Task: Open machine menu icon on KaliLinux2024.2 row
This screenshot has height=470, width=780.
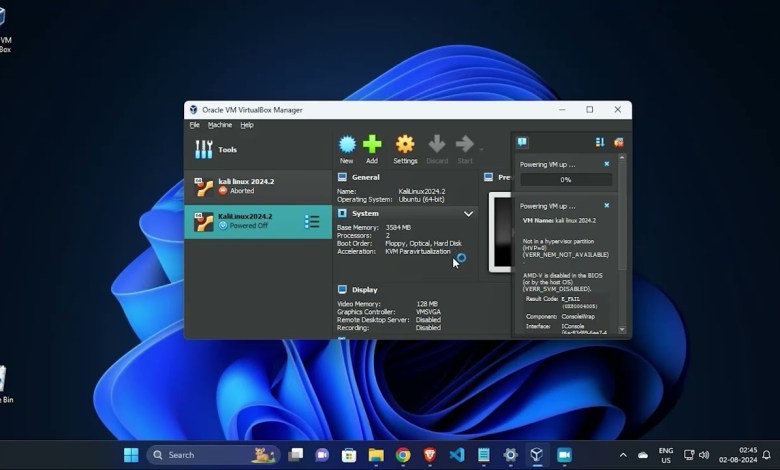Action: (312, 222)
